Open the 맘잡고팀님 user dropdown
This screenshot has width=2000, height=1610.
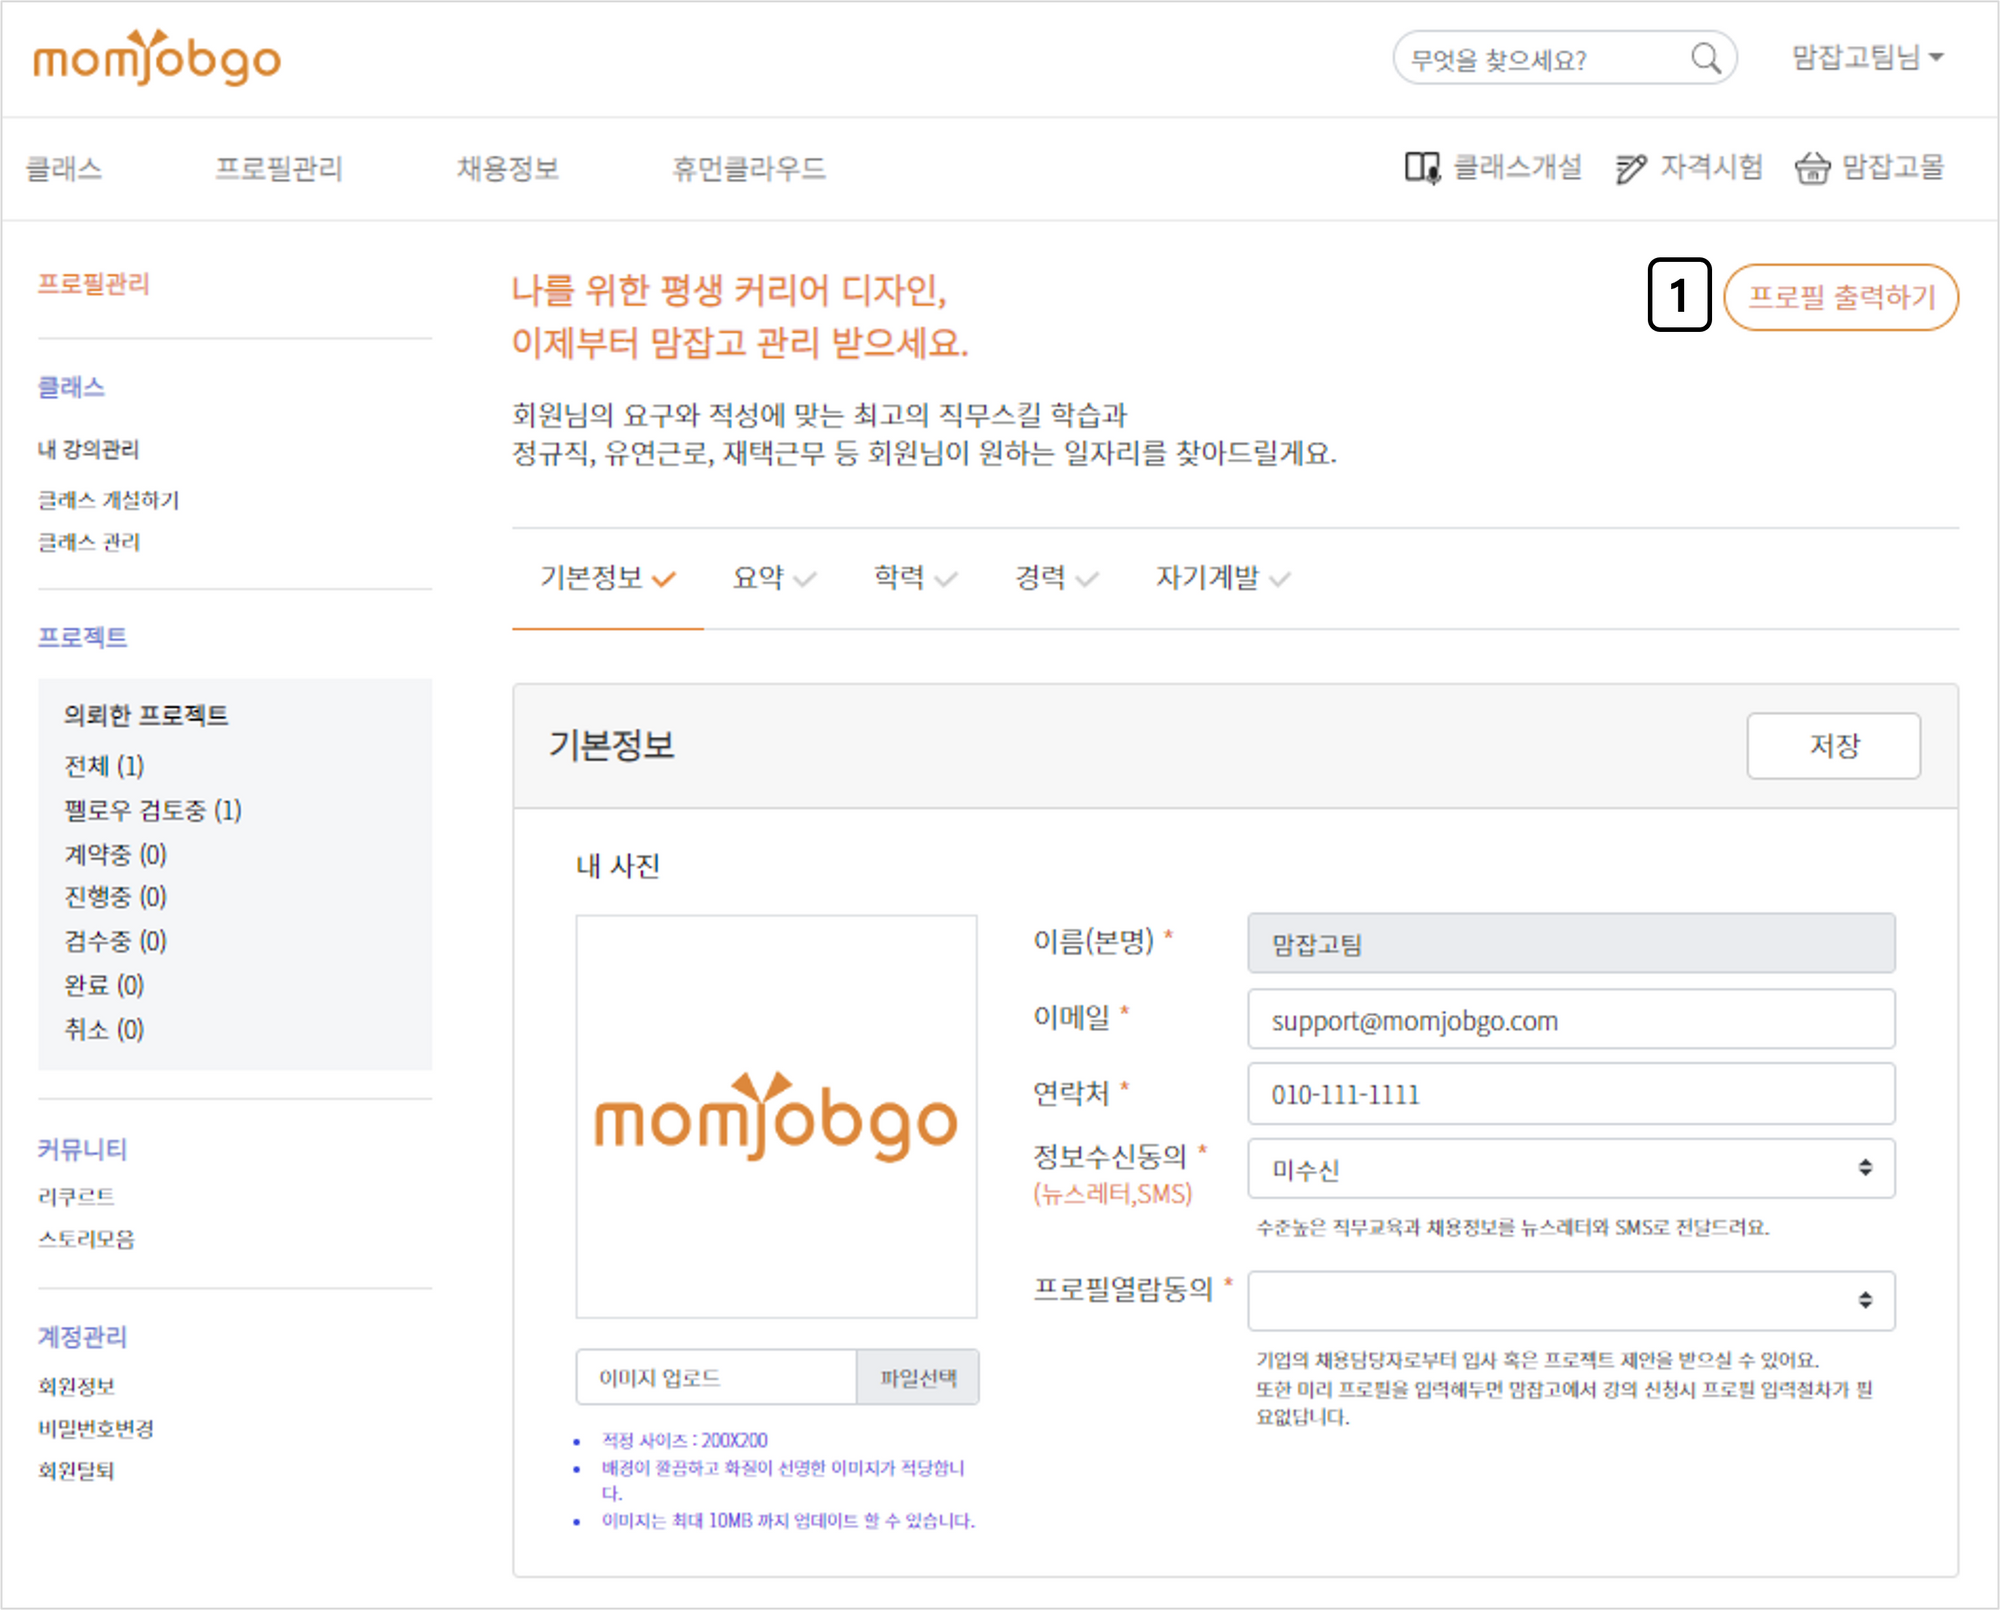tap(1866, 58)
